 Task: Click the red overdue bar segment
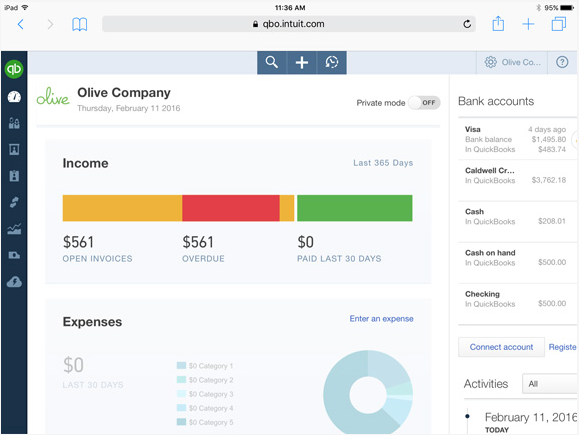231,208
